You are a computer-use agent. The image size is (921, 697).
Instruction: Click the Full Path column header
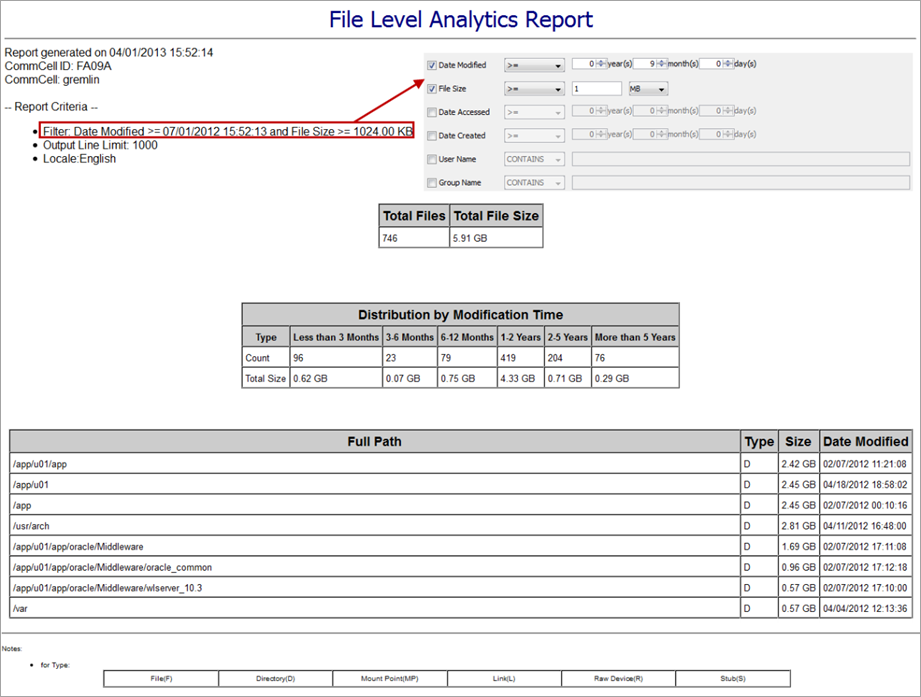375,441
